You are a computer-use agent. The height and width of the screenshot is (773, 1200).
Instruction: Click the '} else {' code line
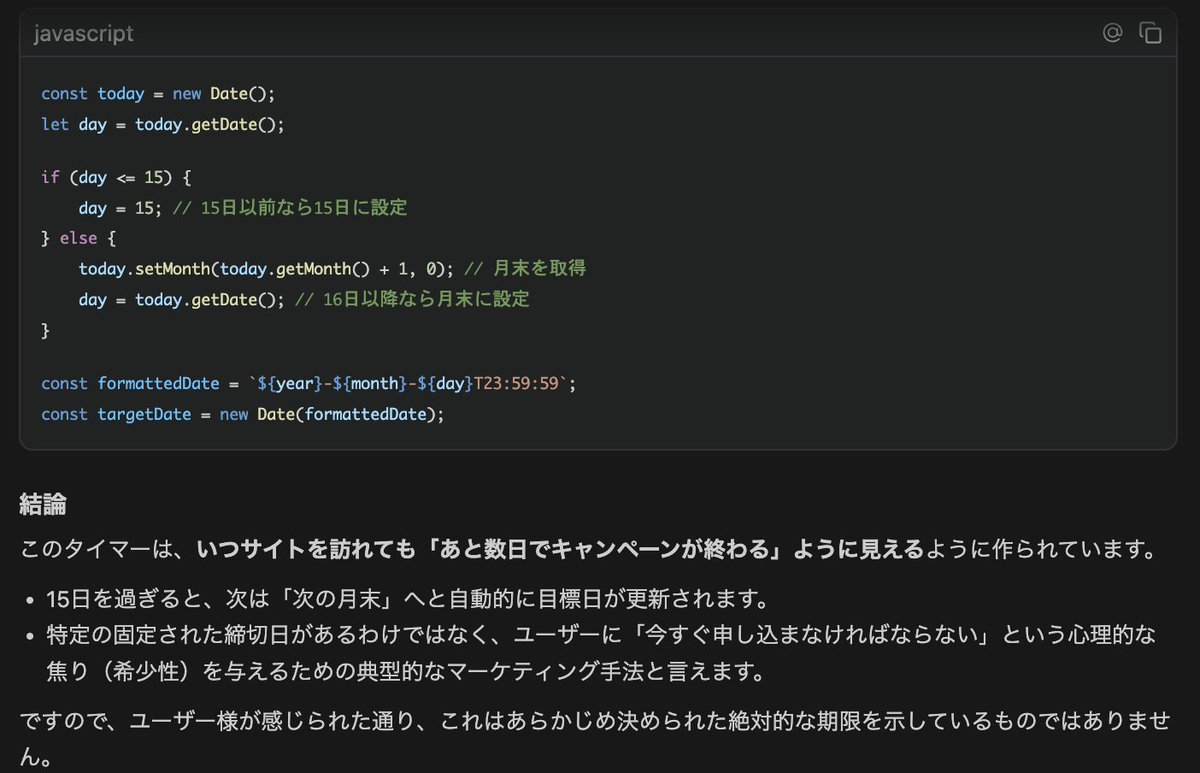pos(79,239)
